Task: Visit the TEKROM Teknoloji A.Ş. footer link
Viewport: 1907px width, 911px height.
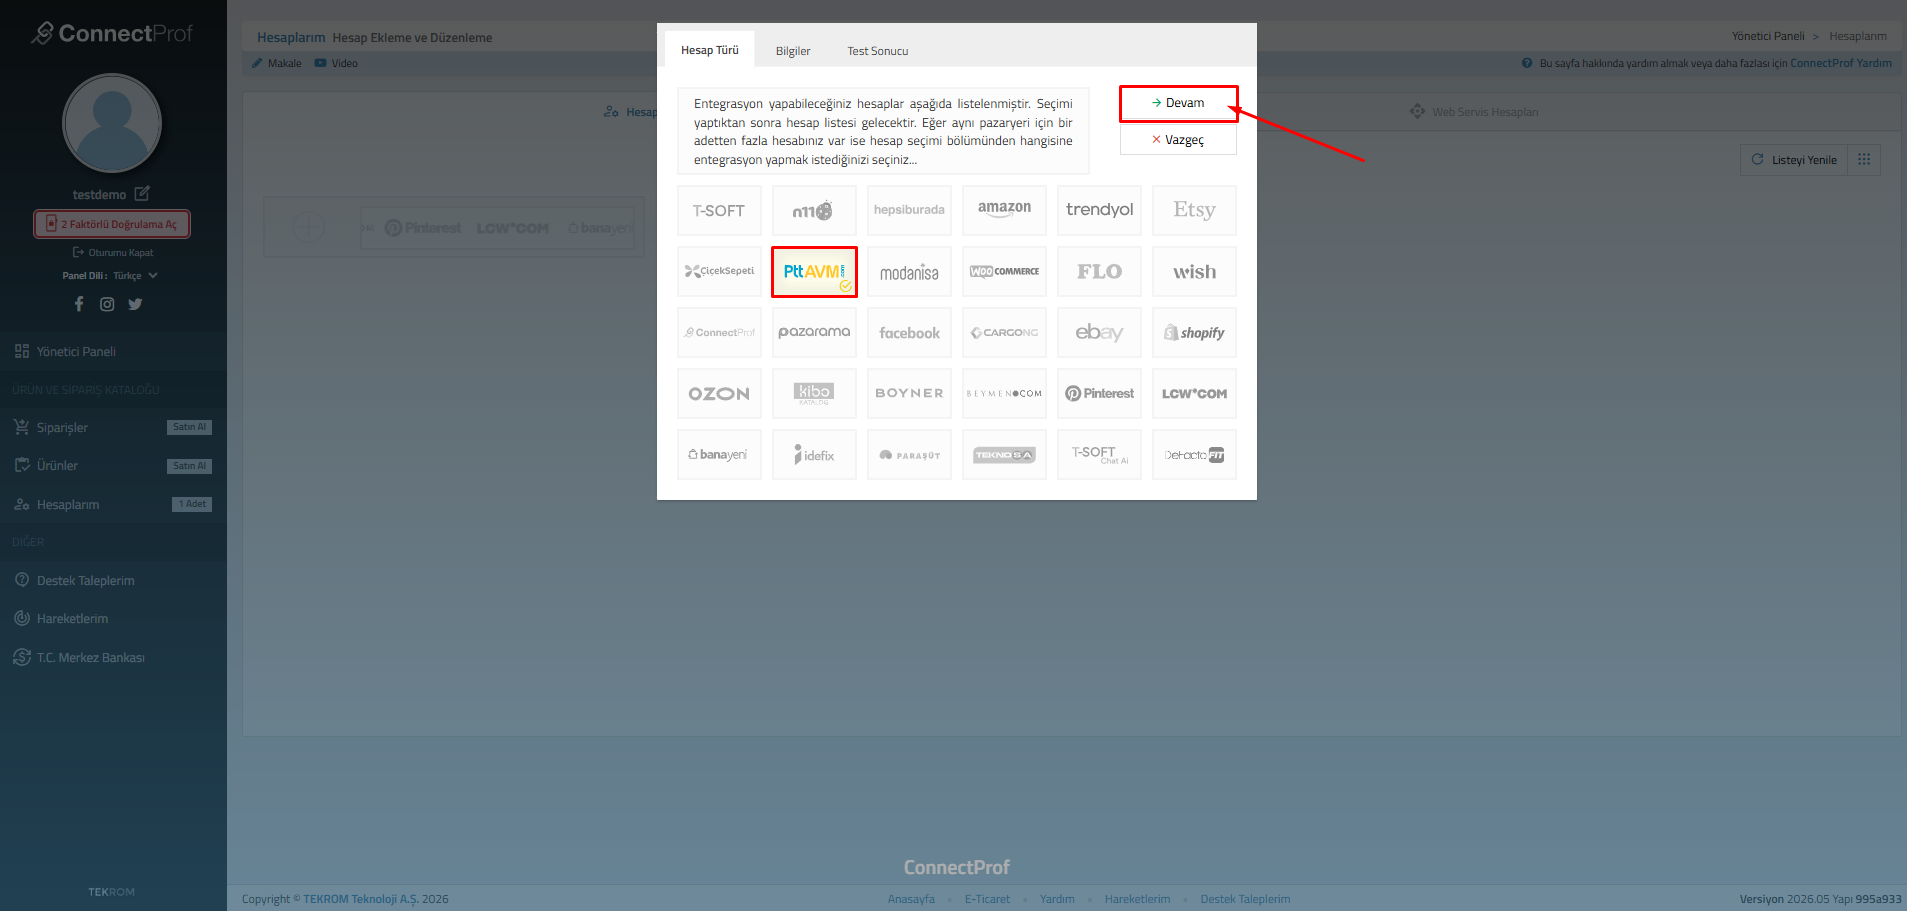Action: 361,899
